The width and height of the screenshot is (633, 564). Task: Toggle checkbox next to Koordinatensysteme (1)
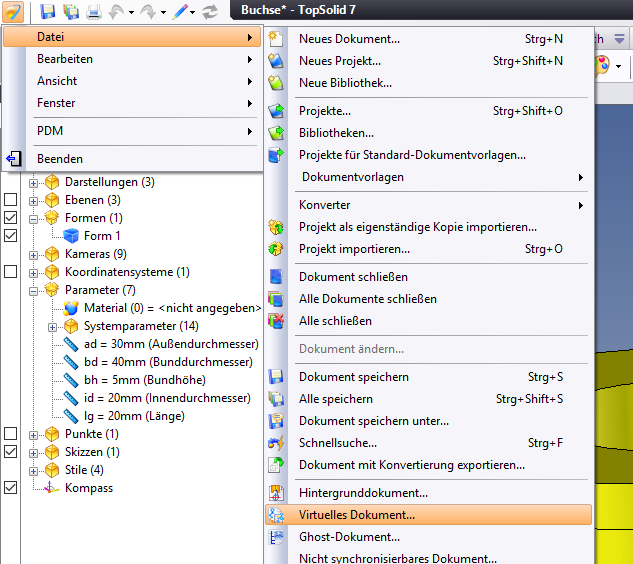(x=10, y=272)
